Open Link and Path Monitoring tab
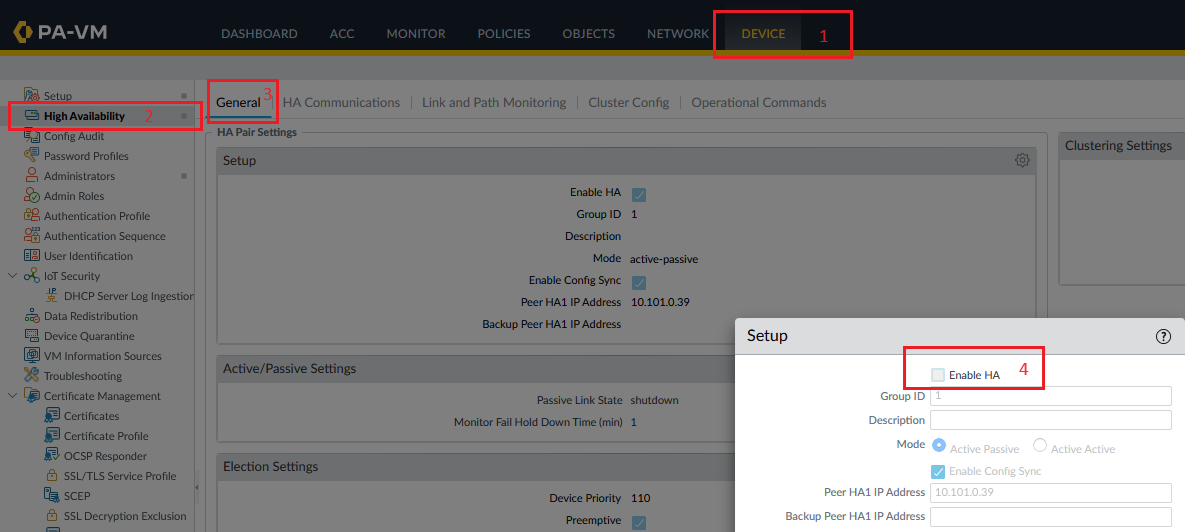This screenshot has width=1185, height=532. tap(493, 102)
